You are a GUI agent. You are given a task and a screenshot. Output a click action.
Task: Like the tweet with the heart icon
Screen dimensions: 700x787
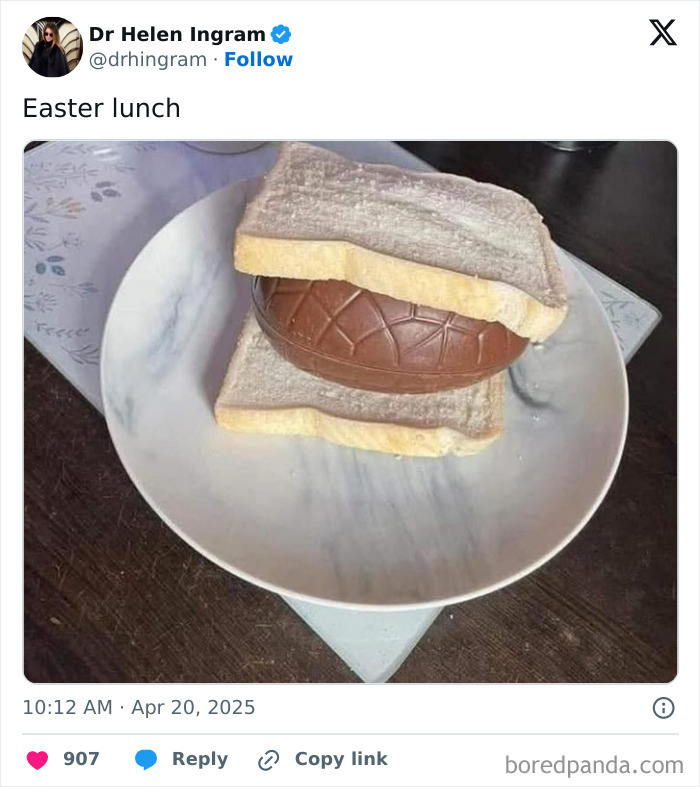(37, 760)
